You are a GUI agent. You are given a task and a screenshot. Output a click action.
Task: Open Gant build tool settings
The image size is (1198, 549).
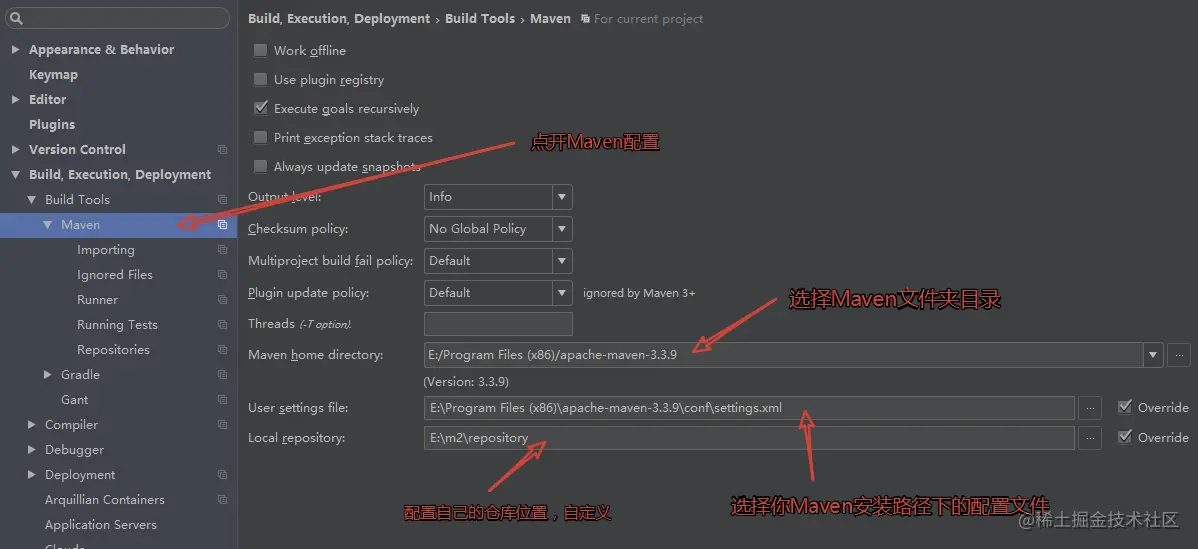point(74,400)
